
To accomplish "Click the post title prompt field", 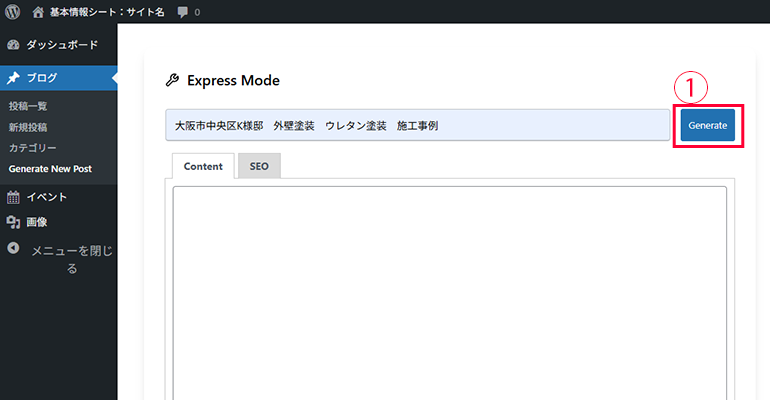I will pyautogui.click(x=417, y=126).
